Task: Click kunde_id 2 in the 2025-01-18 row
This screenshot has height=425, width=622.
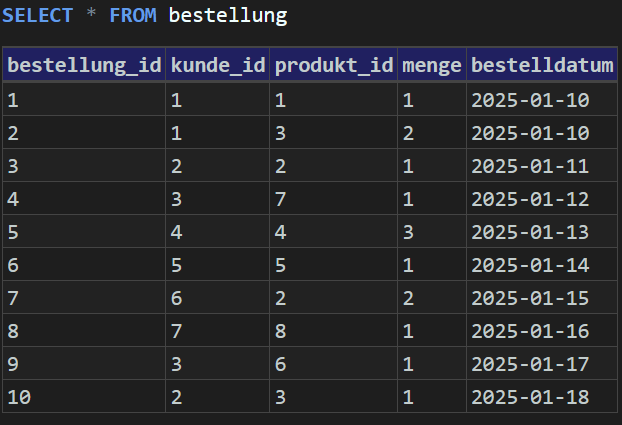Action: pos(217,397)
